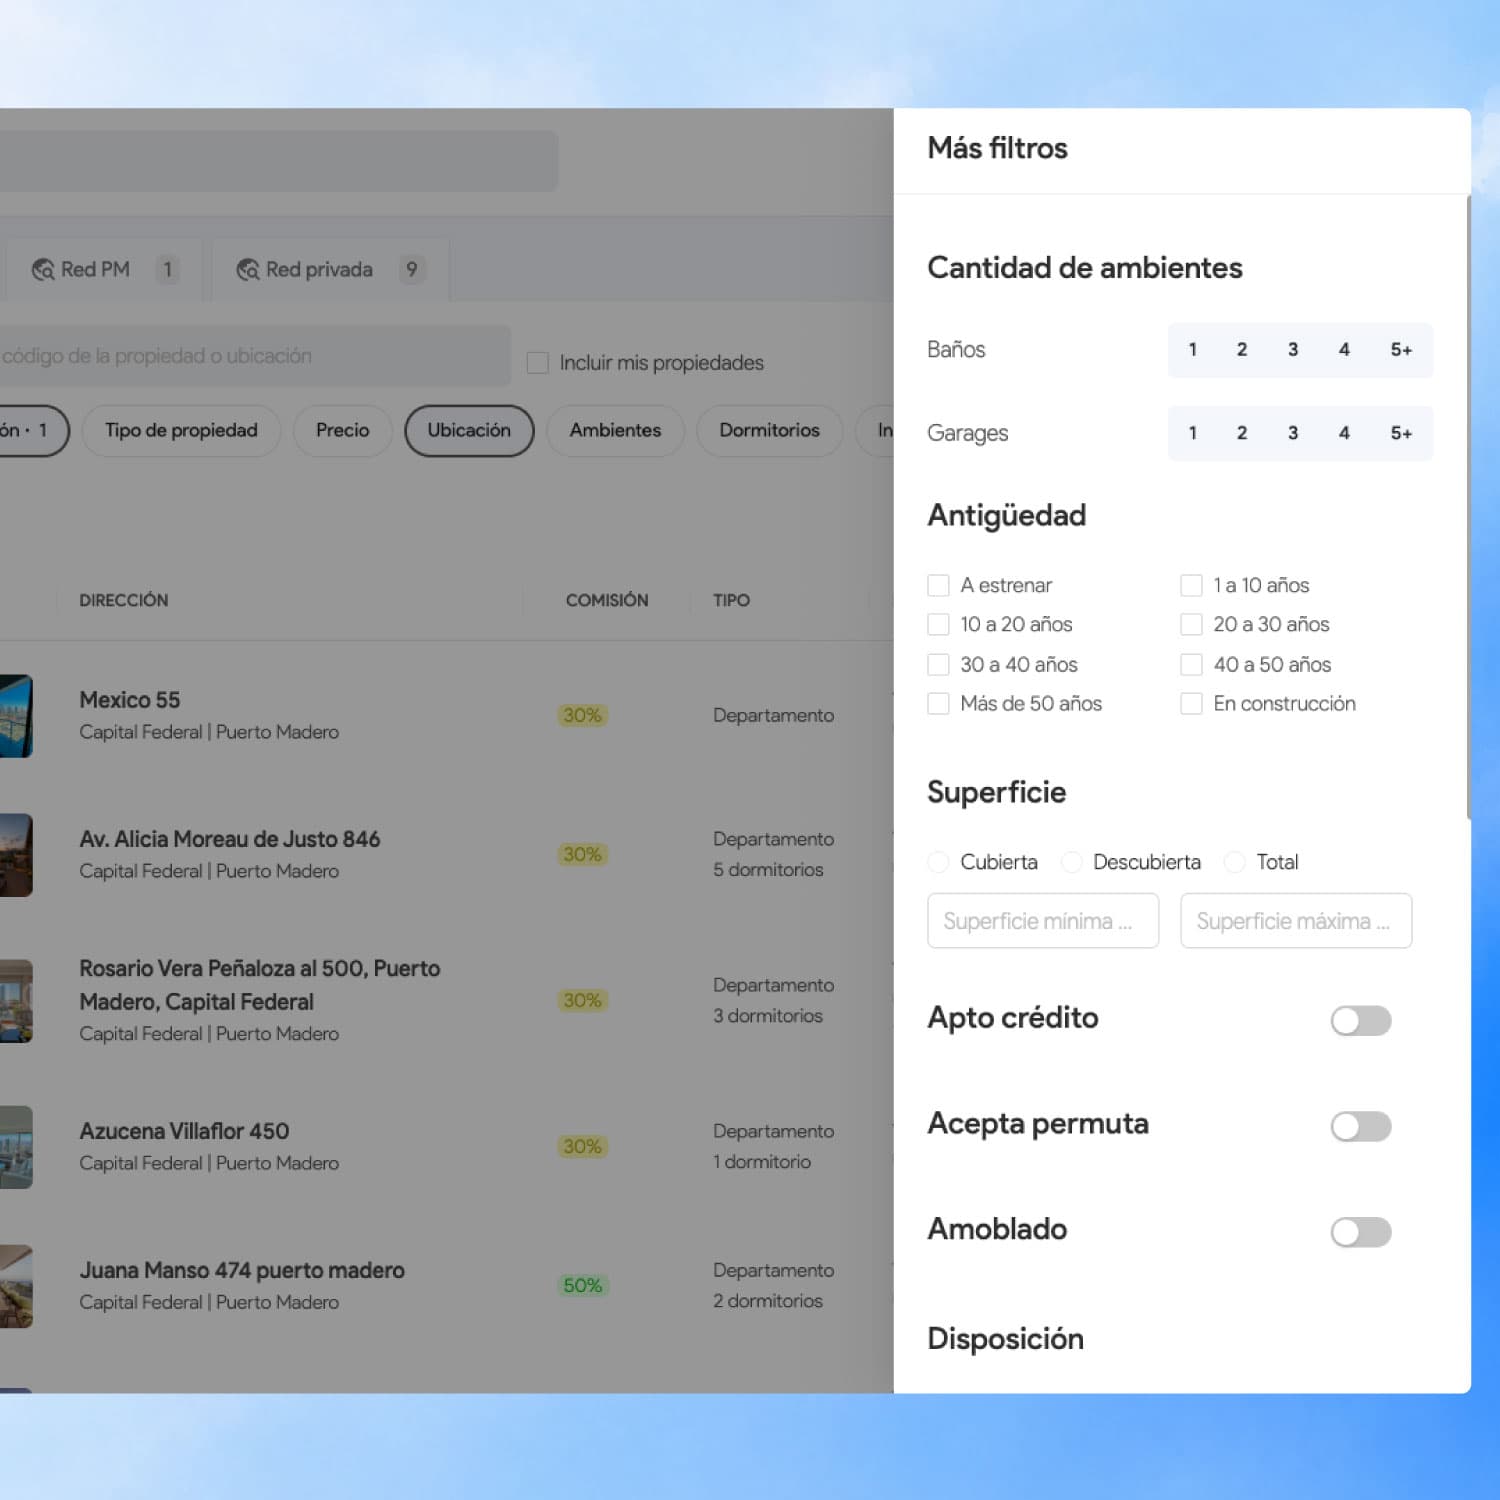
Task: Switch to the Red privada tab
Action: point(330,270)
